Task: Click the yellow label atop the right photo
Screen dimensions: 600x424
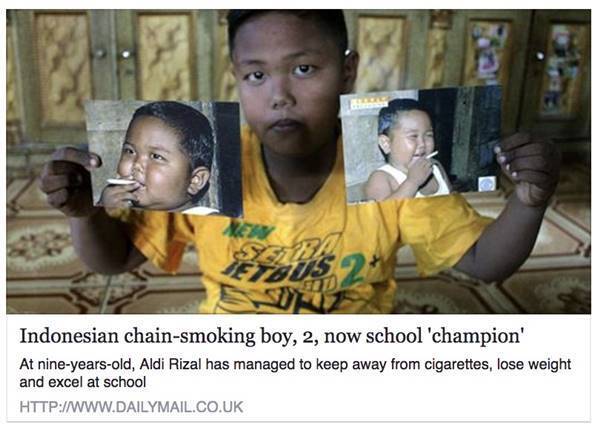Action: (369, 103)
